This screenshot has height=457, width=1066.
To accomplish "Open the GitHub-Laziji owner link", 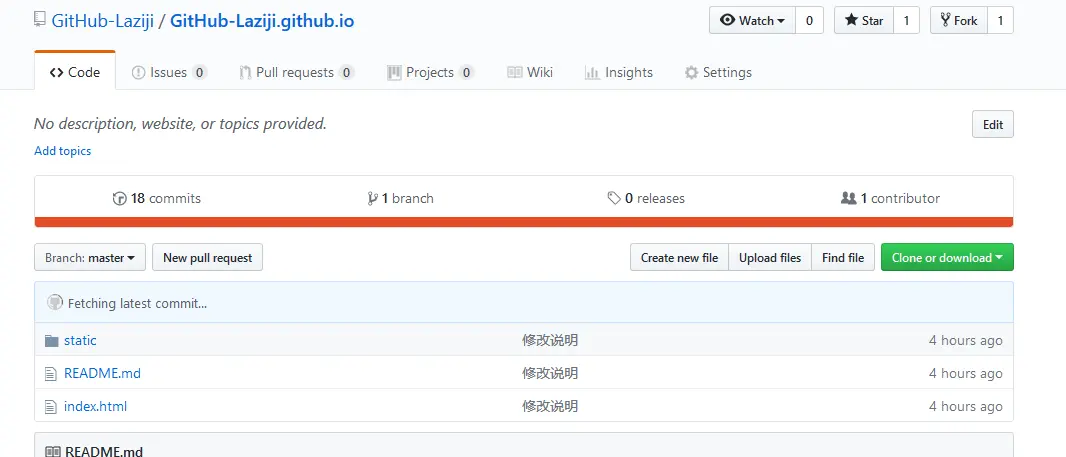I will point(102,20).
